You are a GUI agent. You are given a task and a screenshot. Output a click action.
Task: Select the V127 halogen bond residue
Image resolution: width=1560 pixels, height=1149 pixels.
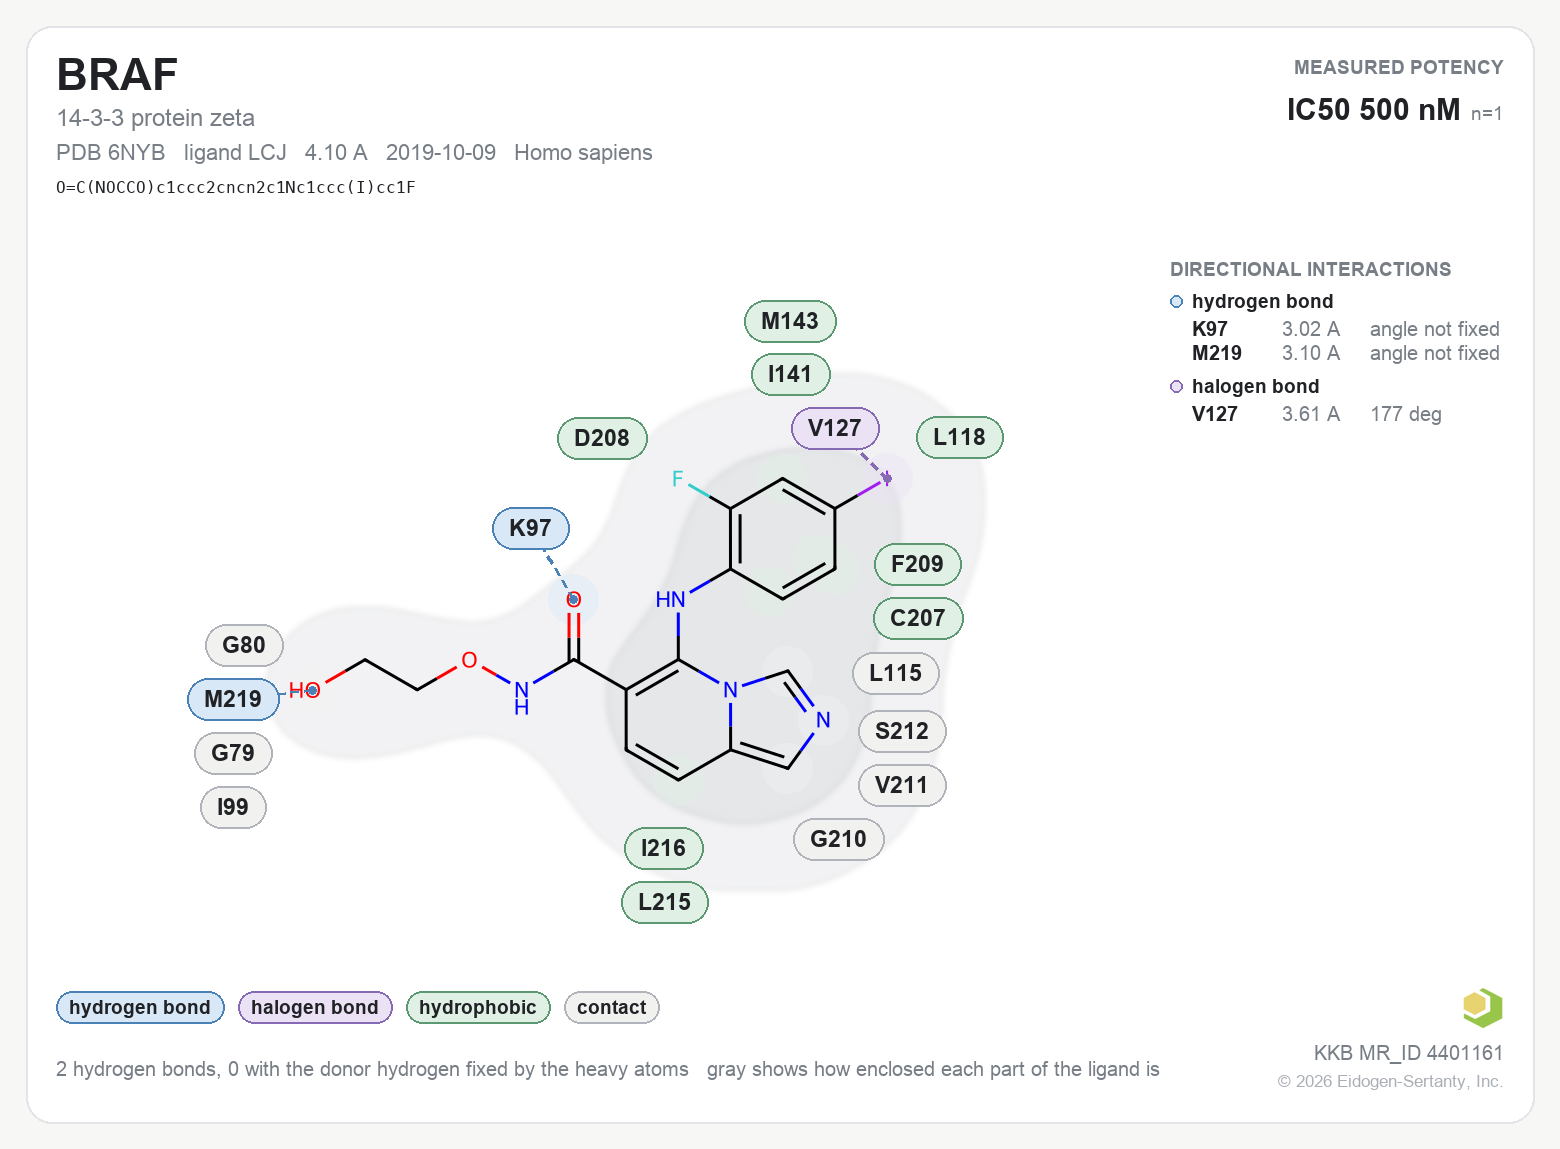click(x=835, y=428)
